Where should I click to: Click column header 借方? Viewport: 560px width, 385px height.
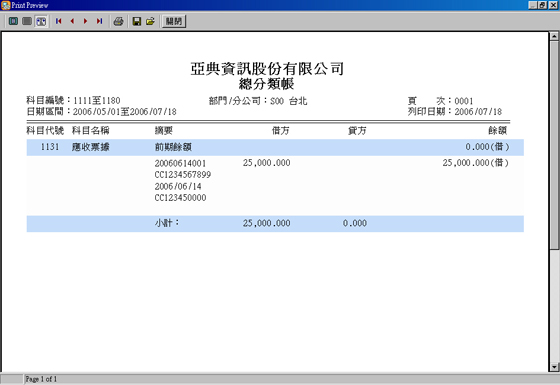click(280, 130)
